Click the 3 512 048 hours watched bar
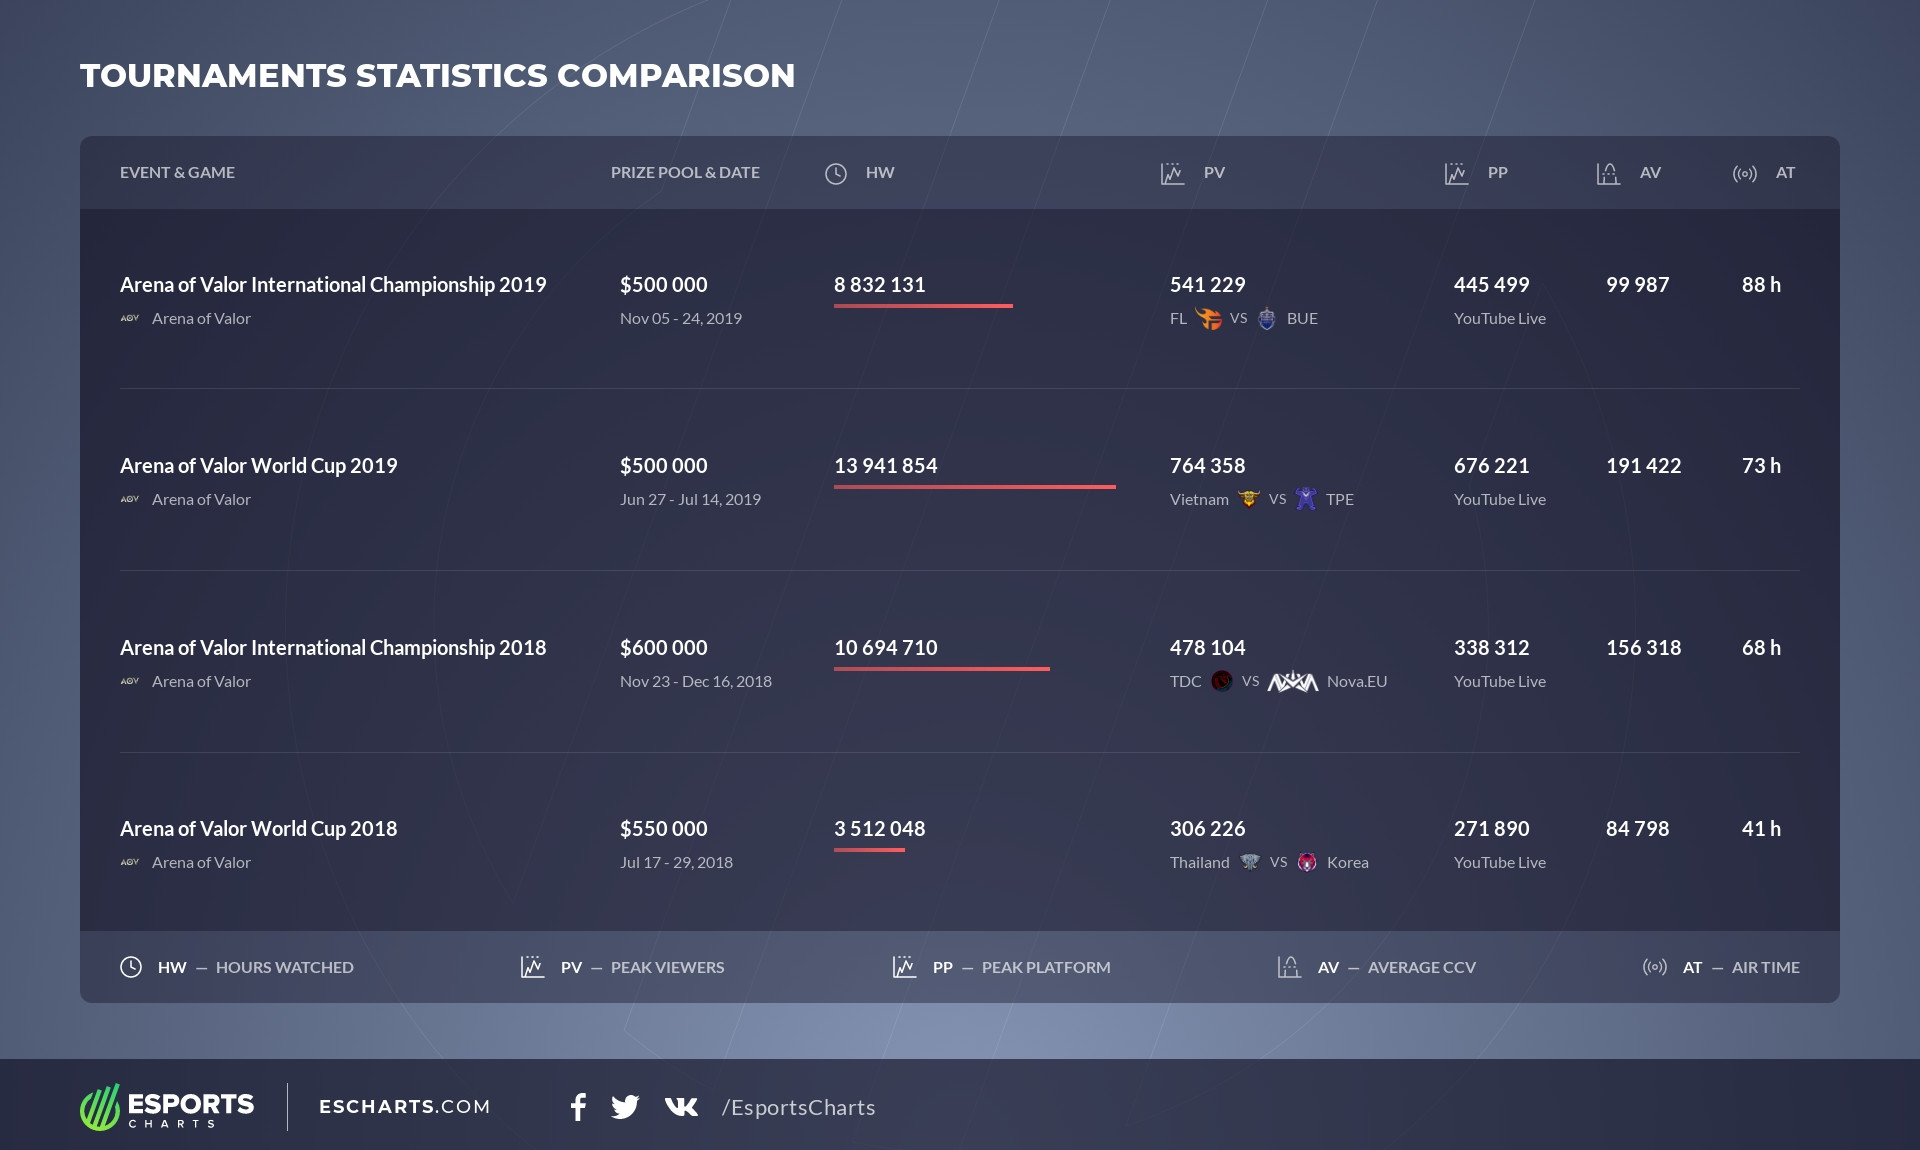This screenshot has width=1920, height=1150. click(869, 850)
